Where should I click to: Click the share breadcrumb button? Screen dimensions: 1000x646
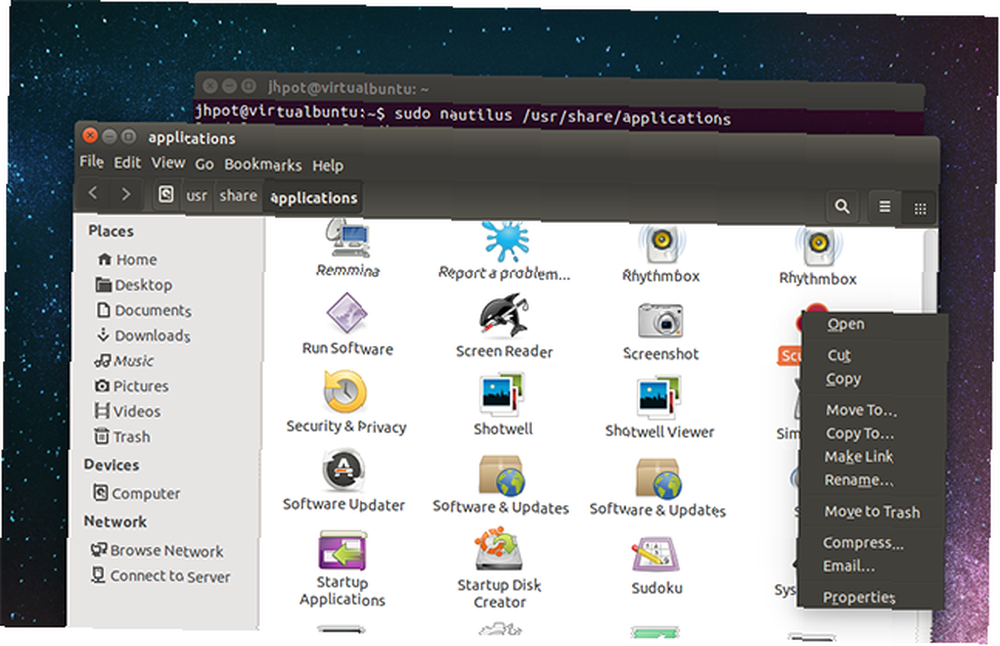click(238, 196)
